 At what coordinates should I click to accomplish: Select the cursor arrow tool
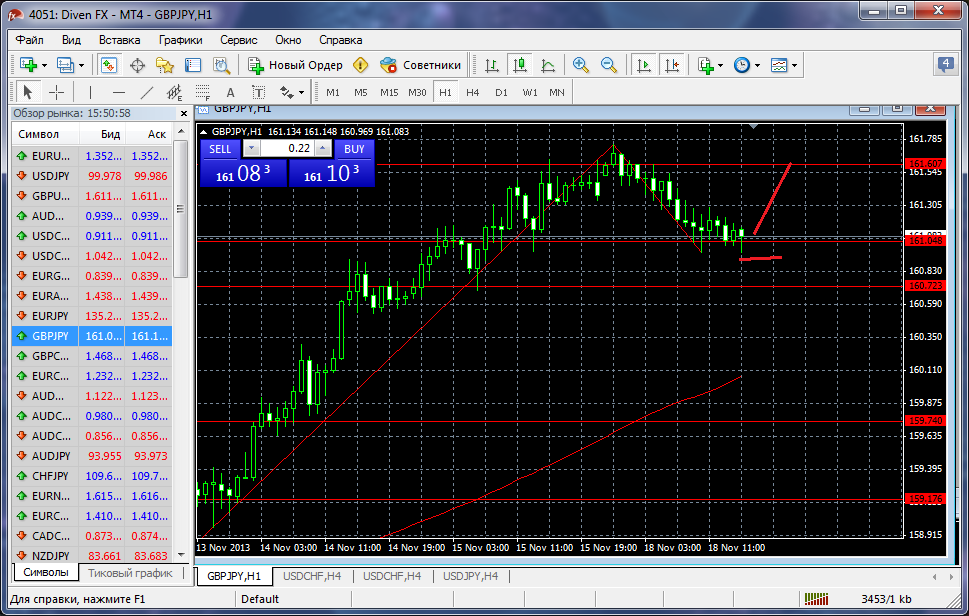pos(27,92)
